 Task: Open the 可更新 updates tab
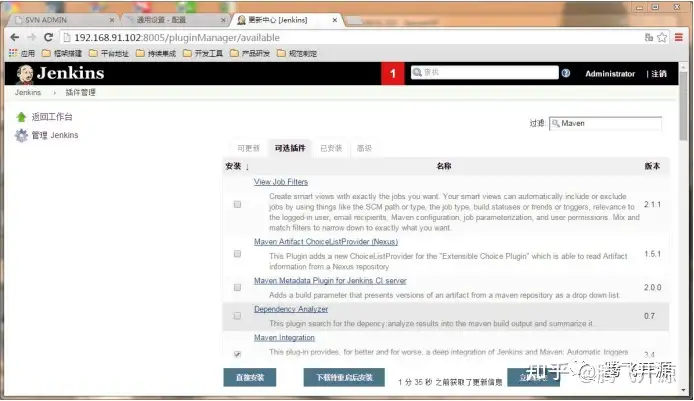248,148
